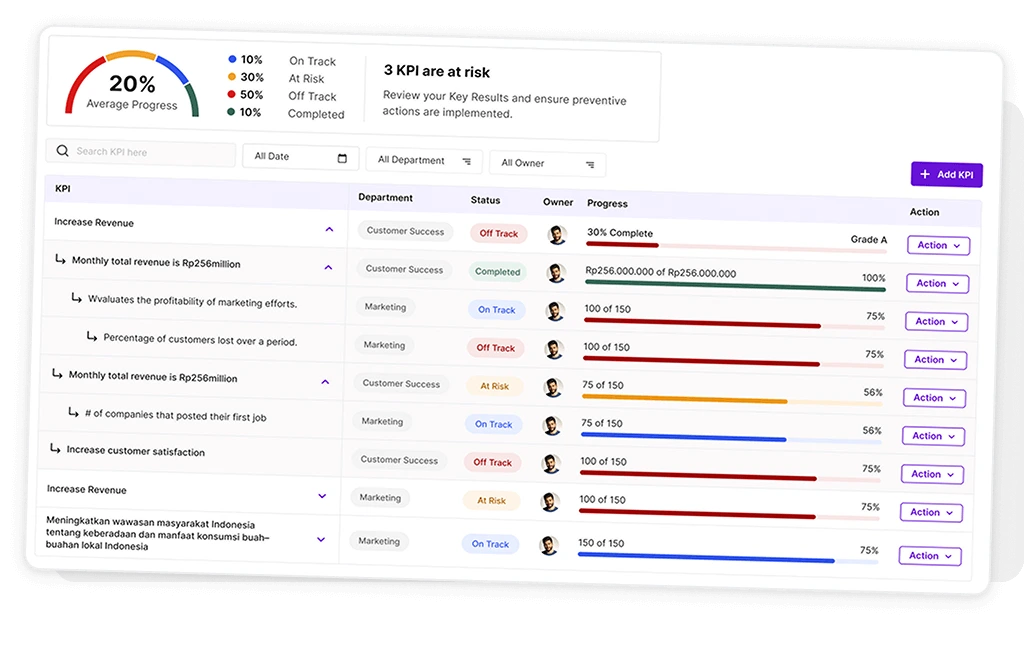
Task: Click filter icon in All Owner
Action: point(589,164)
